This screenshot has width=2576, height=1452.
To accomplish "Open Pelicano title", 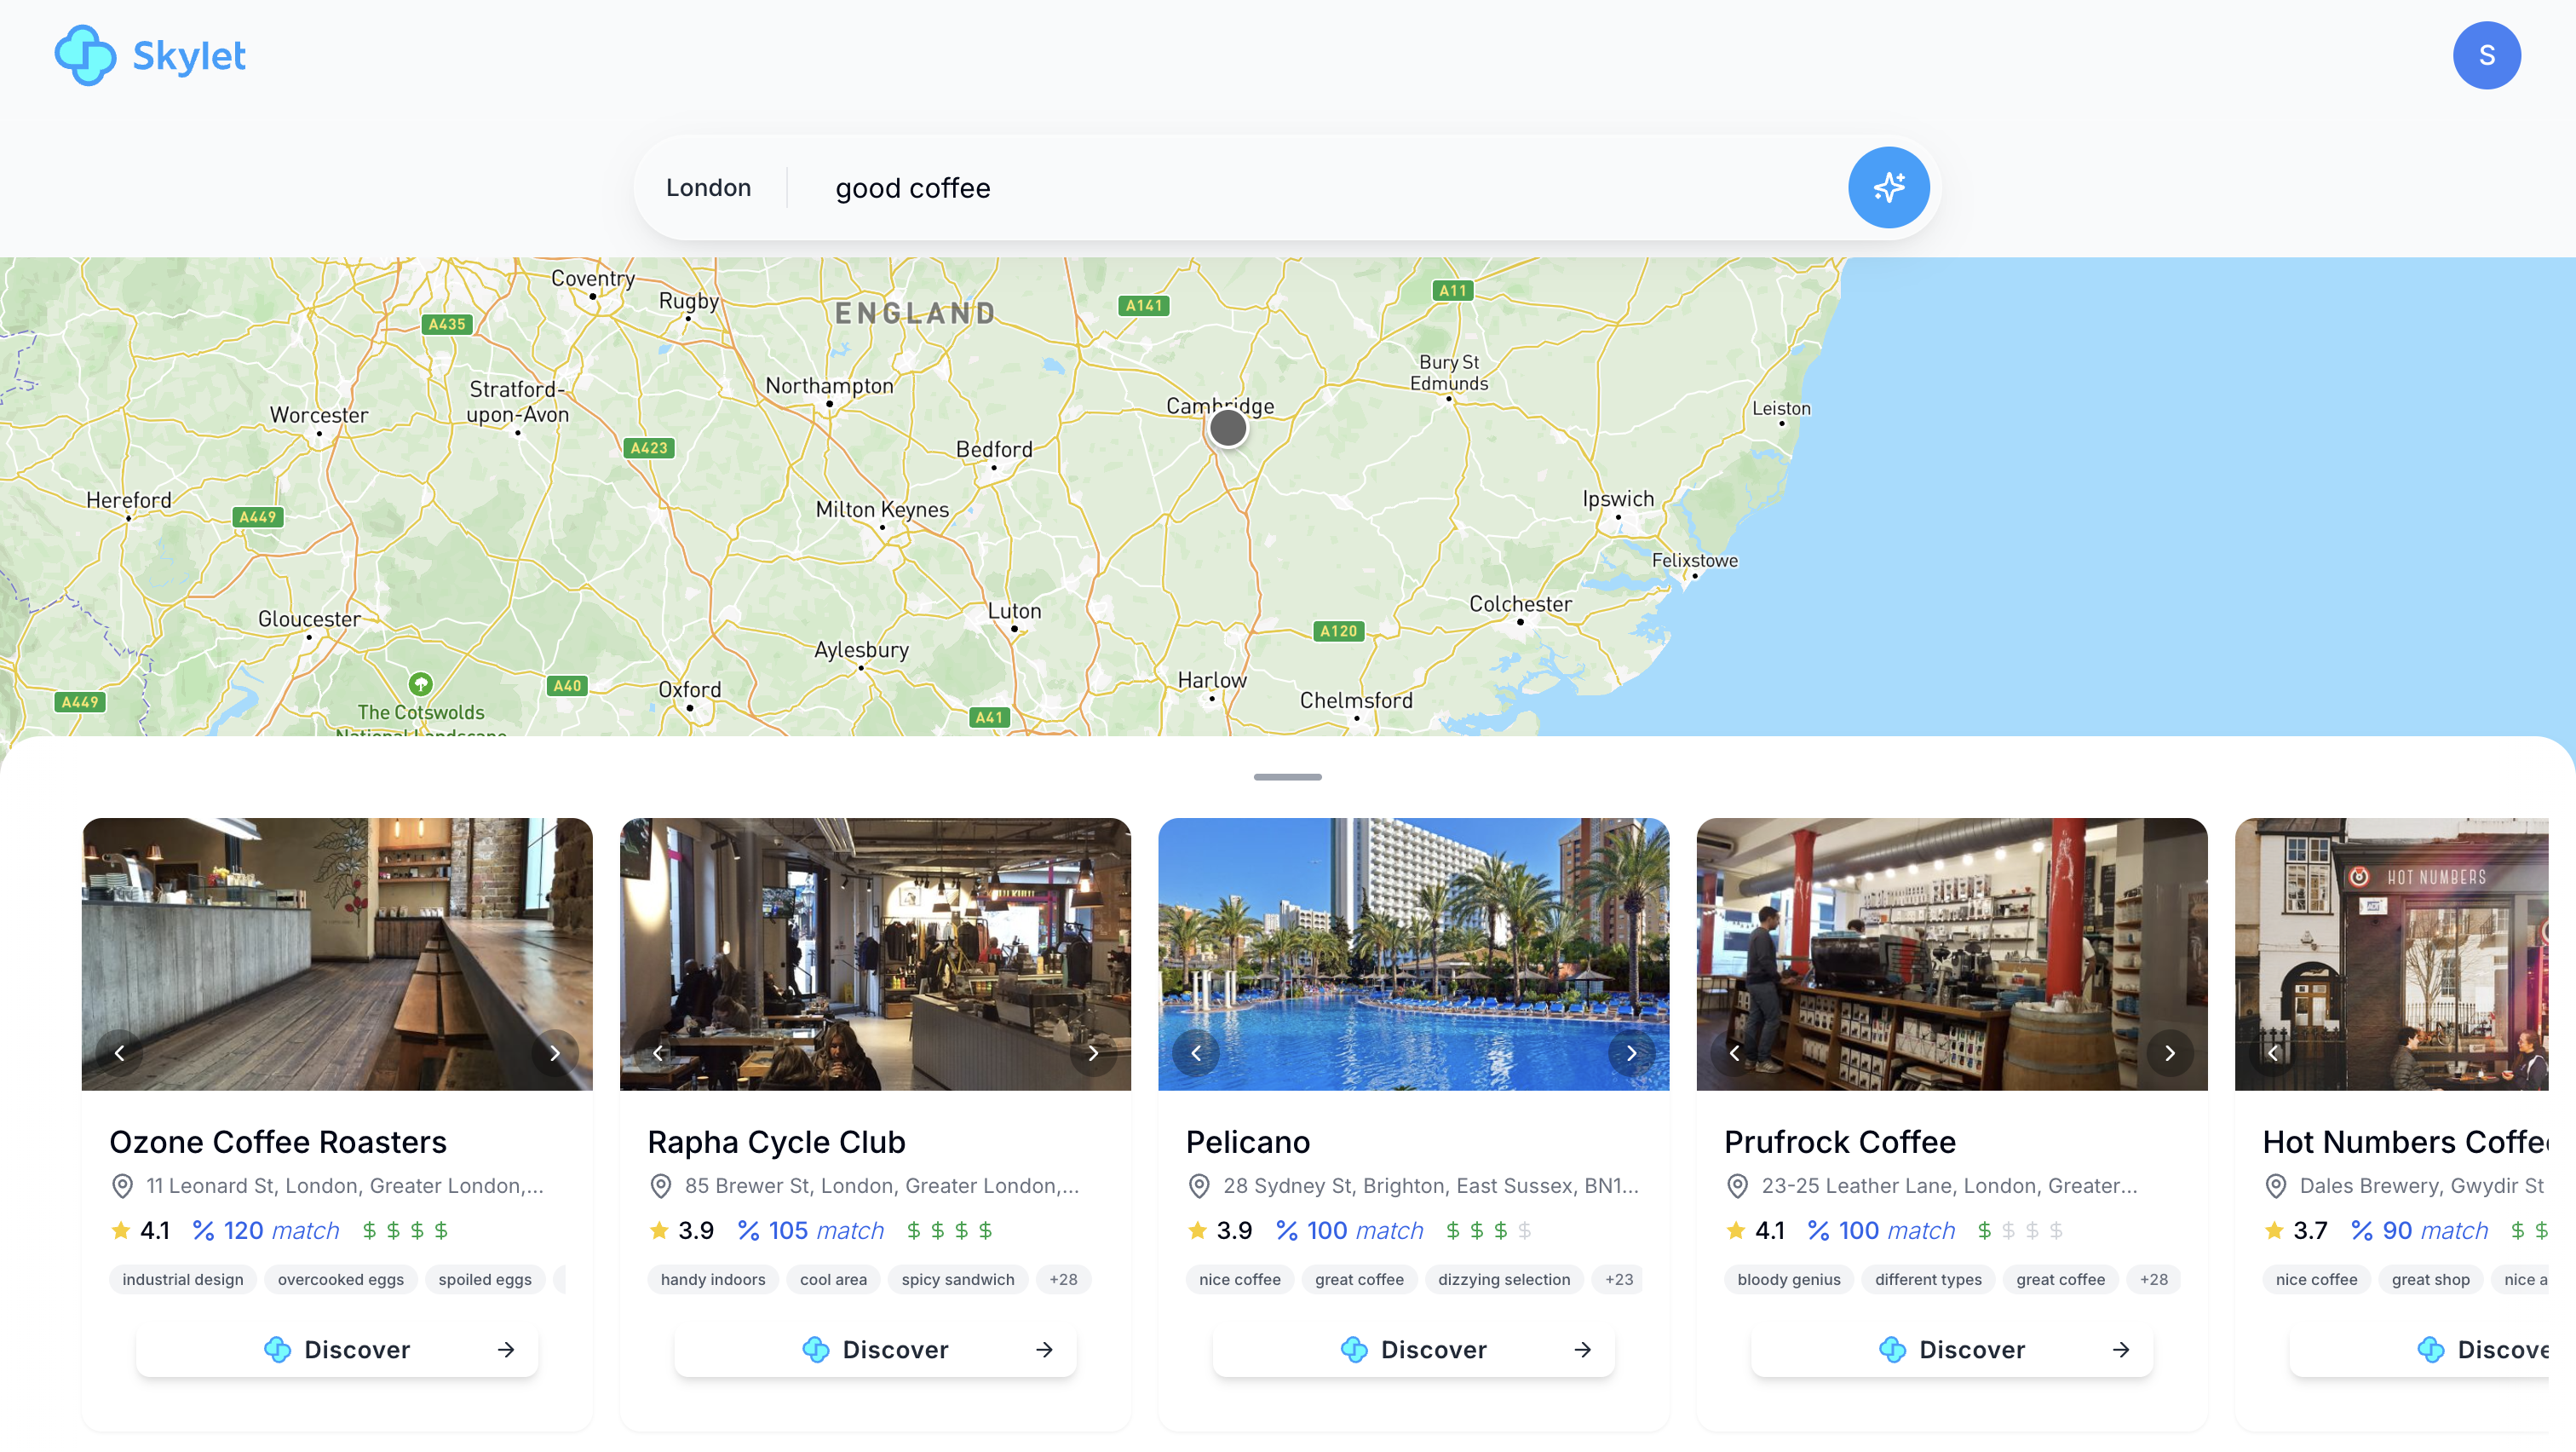I will (1247, 1142).
